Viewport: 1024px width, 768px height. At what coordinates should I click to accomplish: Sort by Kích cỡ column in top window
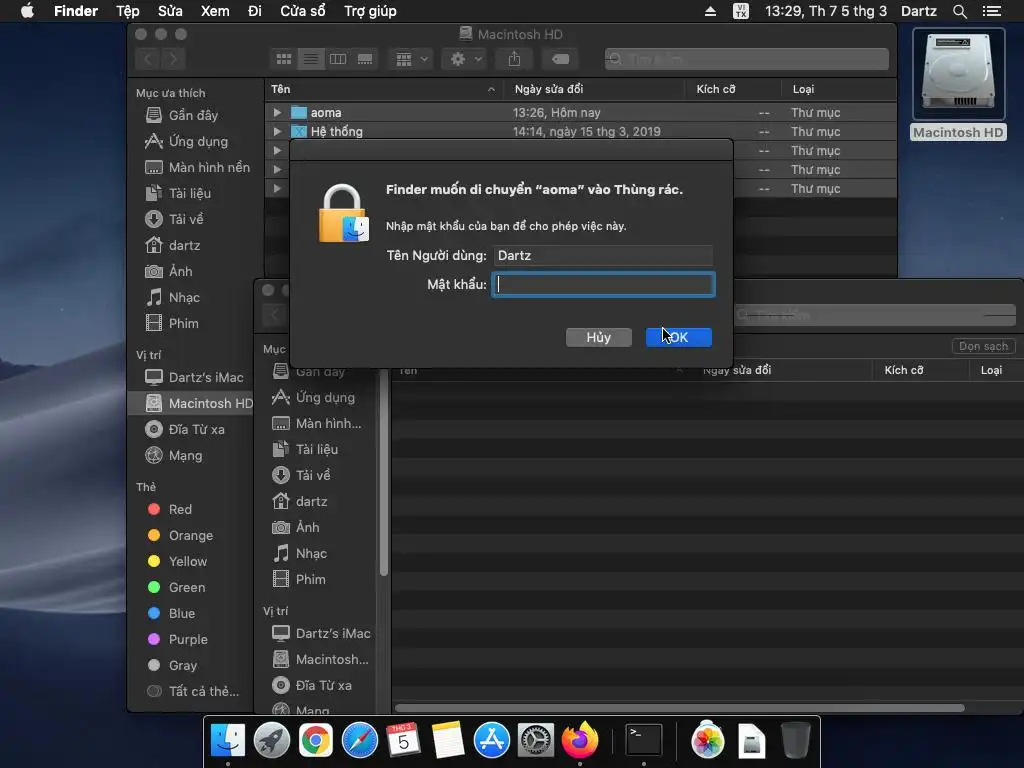733,89
